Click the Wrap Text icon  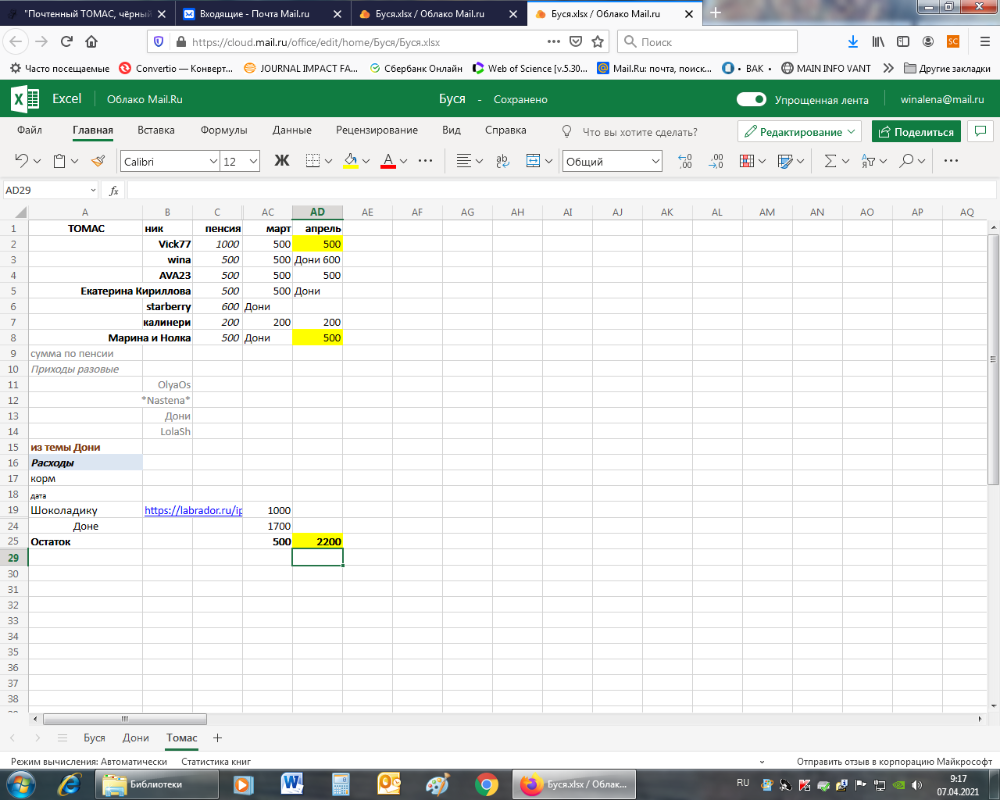pos(502,161)
